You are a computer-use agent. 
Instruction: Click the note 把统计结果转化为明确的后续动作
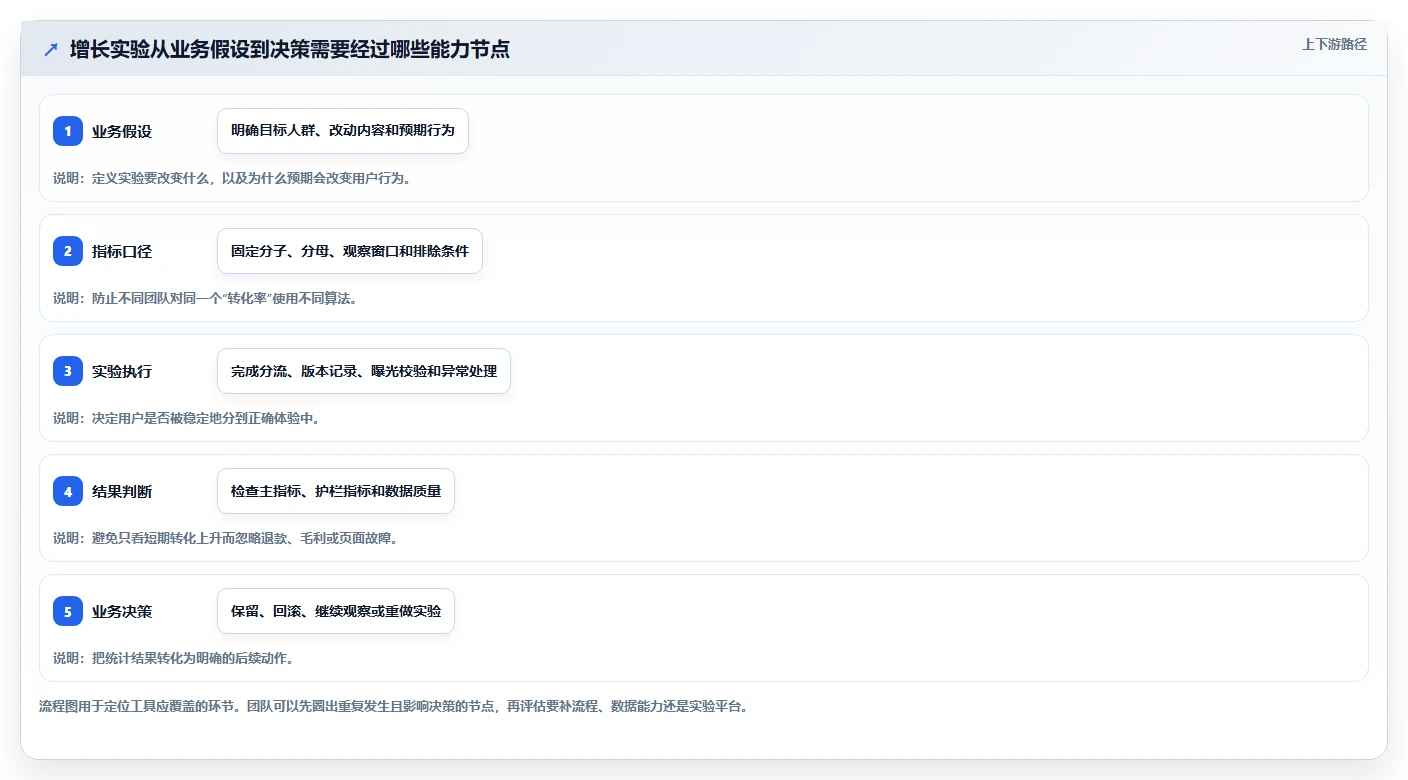pyautogui.click(x=173, y=658)
